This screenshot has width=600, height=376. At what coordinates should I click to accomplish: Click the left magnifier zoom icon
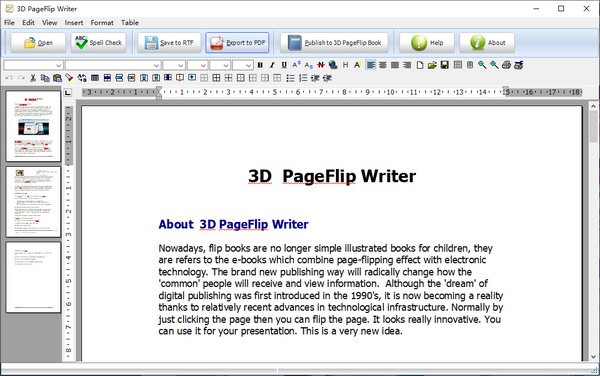(x=482, y=65)
